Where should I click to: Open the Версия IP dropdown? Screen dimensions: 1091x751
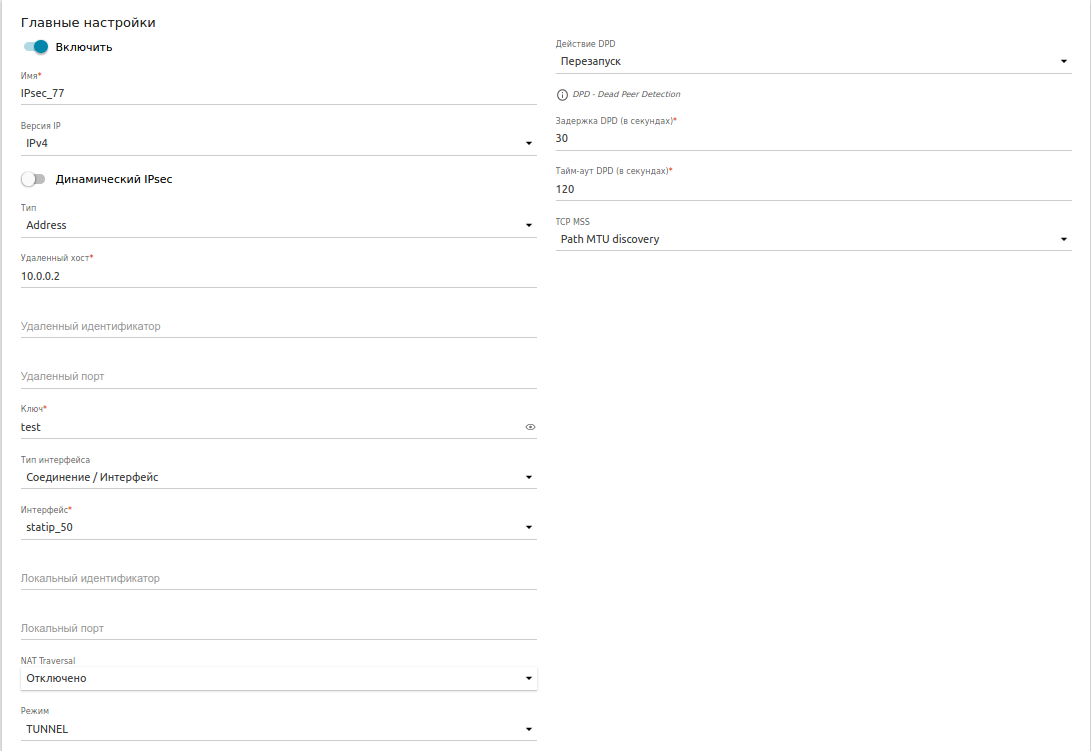[x=278, y=143]
